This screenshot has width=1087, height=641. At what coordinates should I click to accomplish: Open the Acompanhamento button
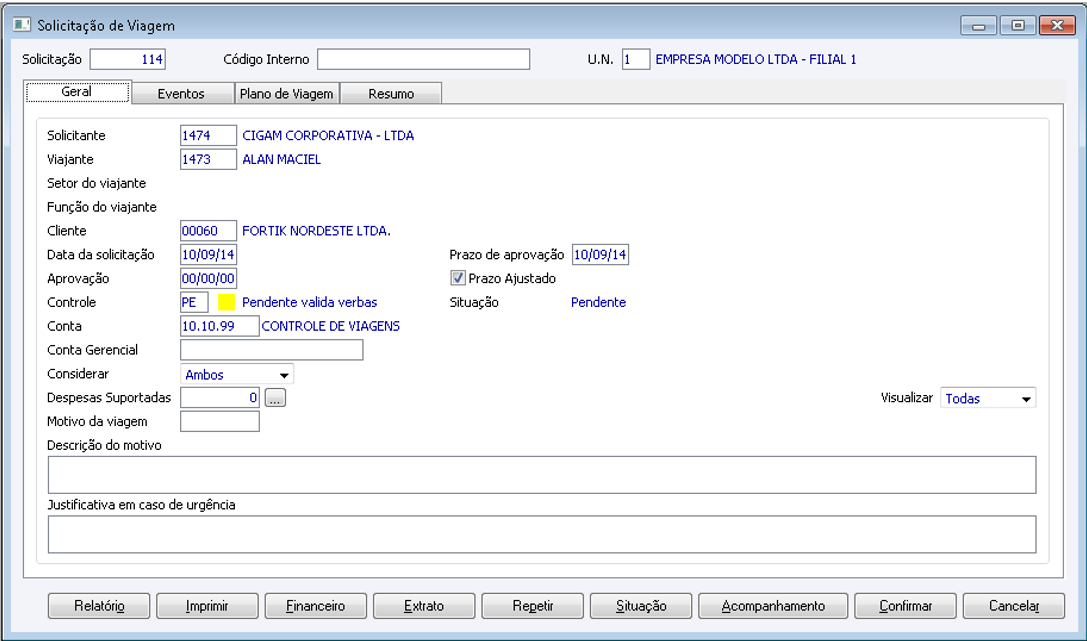[773, 606]
